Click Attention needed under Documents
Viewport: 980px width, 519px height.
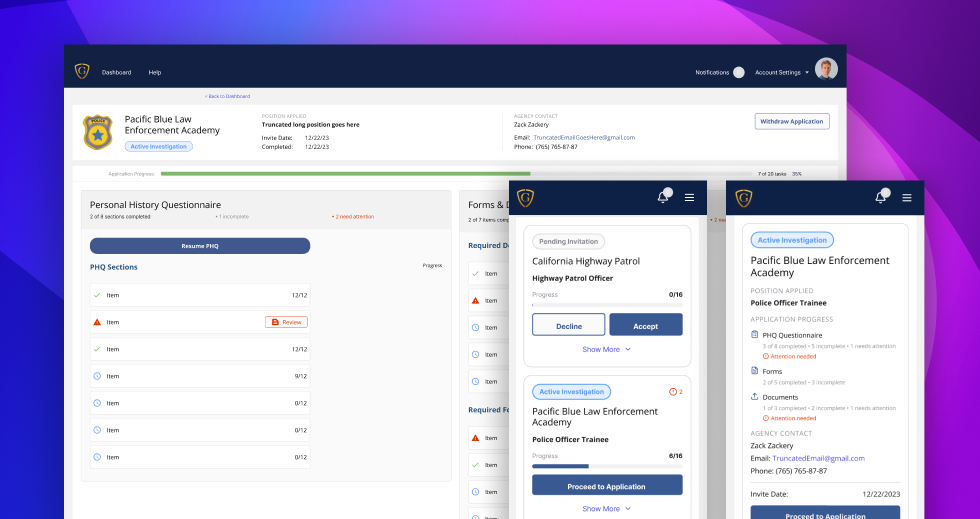pos(789,418)
